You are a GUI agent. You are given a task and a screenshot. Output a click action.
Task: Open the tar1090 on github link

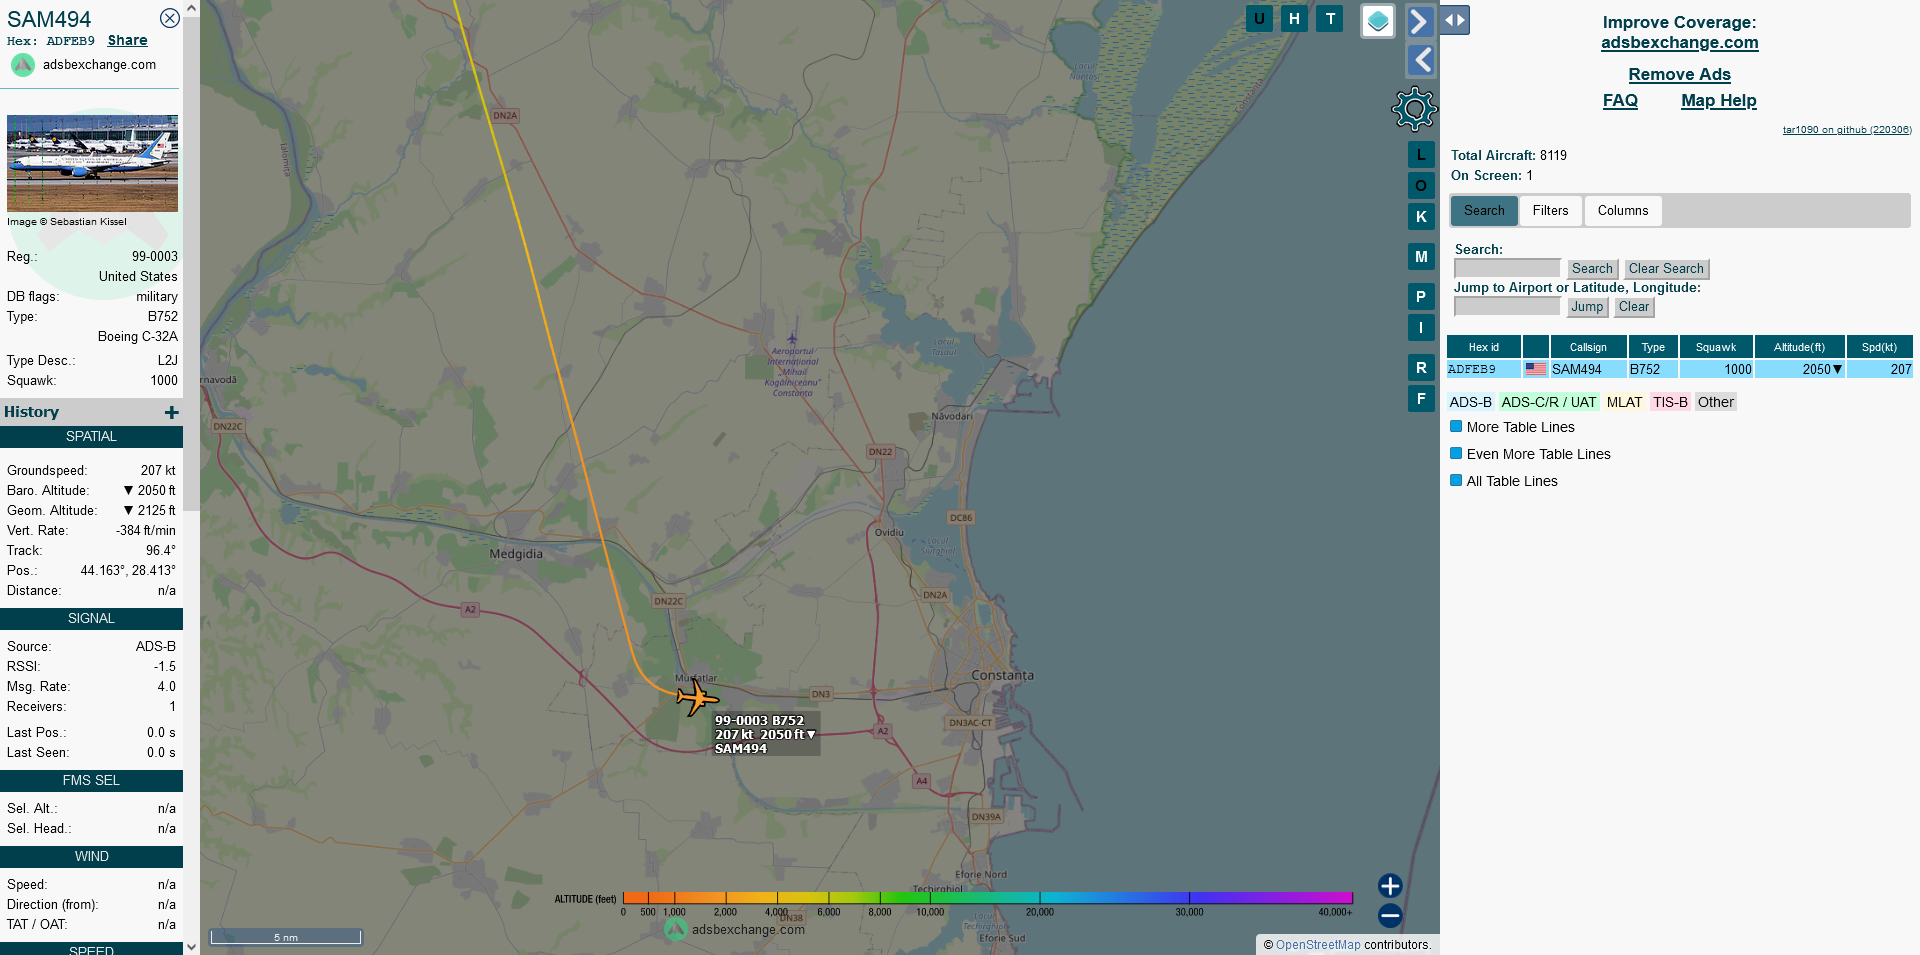coord(1847,130)
